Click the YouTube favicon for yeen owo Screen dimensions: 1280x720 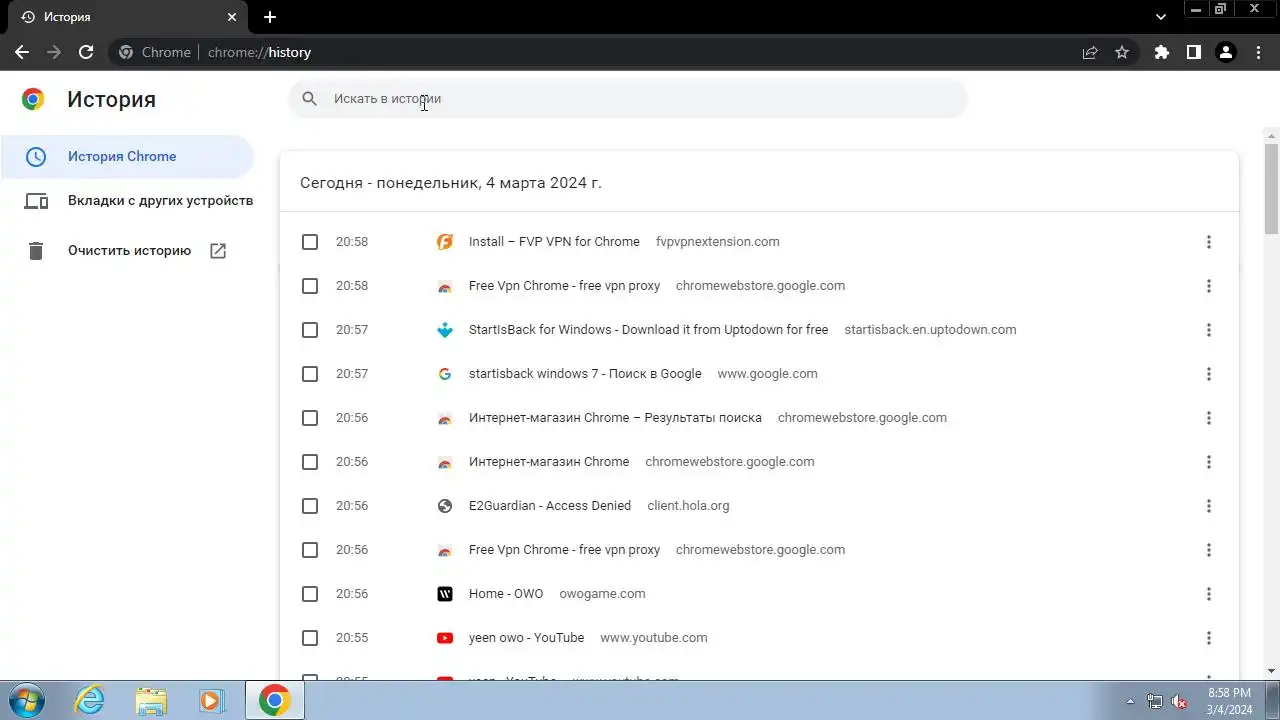click(445, 638)
